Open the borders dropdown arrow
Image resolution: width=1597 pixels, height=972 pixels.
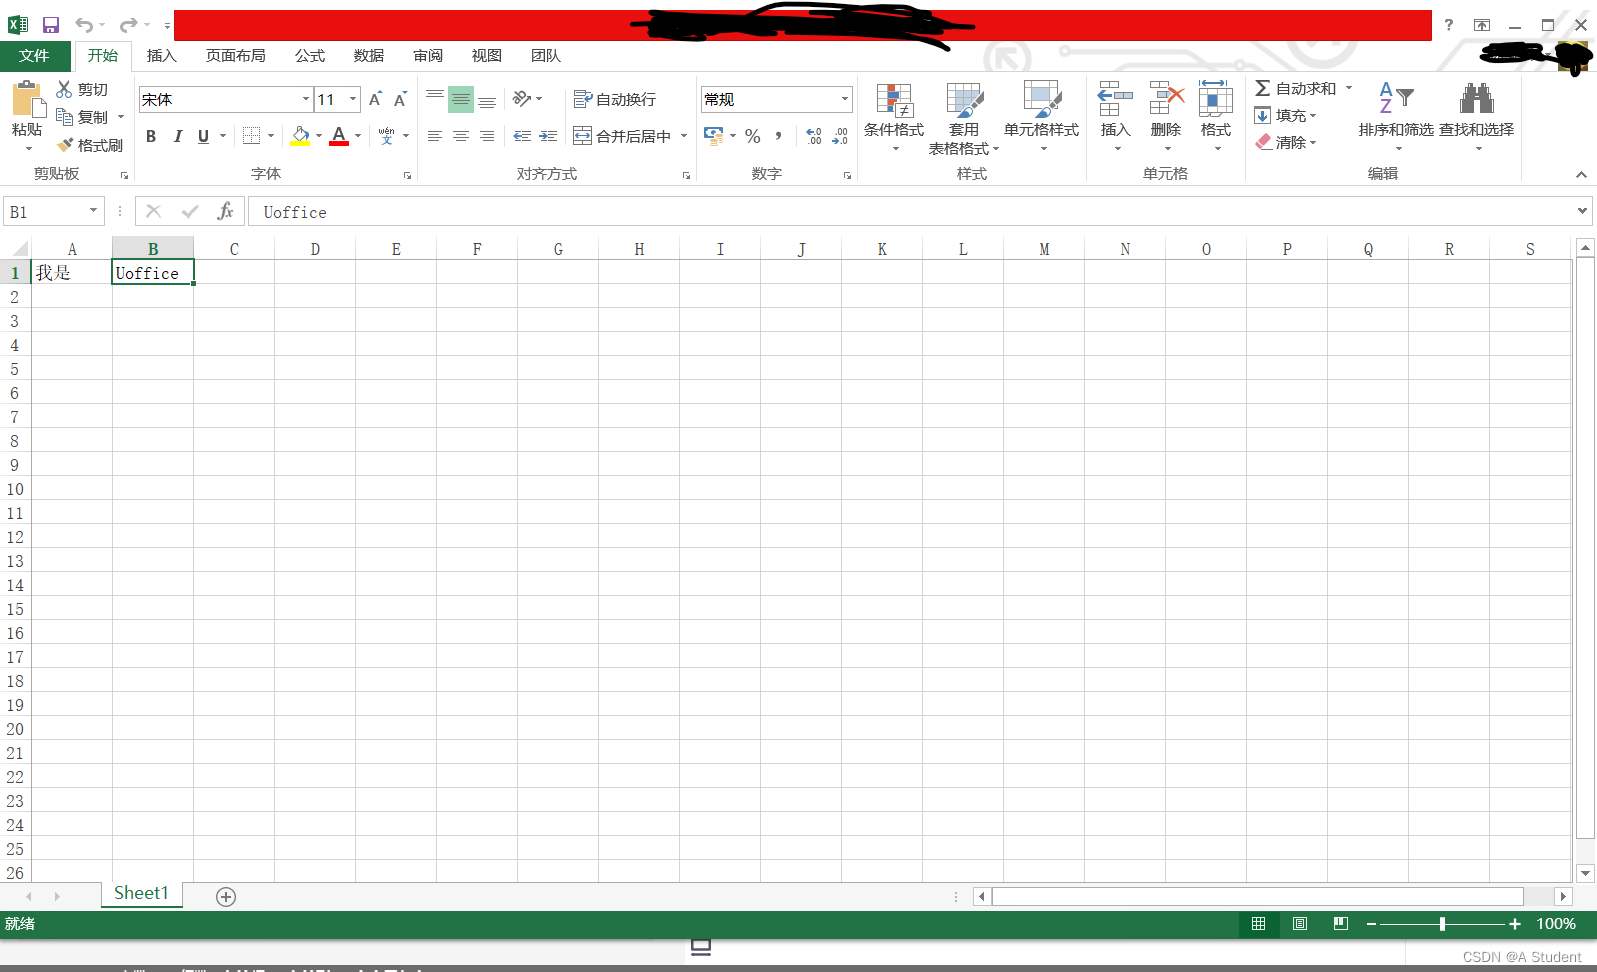point(271,136)
